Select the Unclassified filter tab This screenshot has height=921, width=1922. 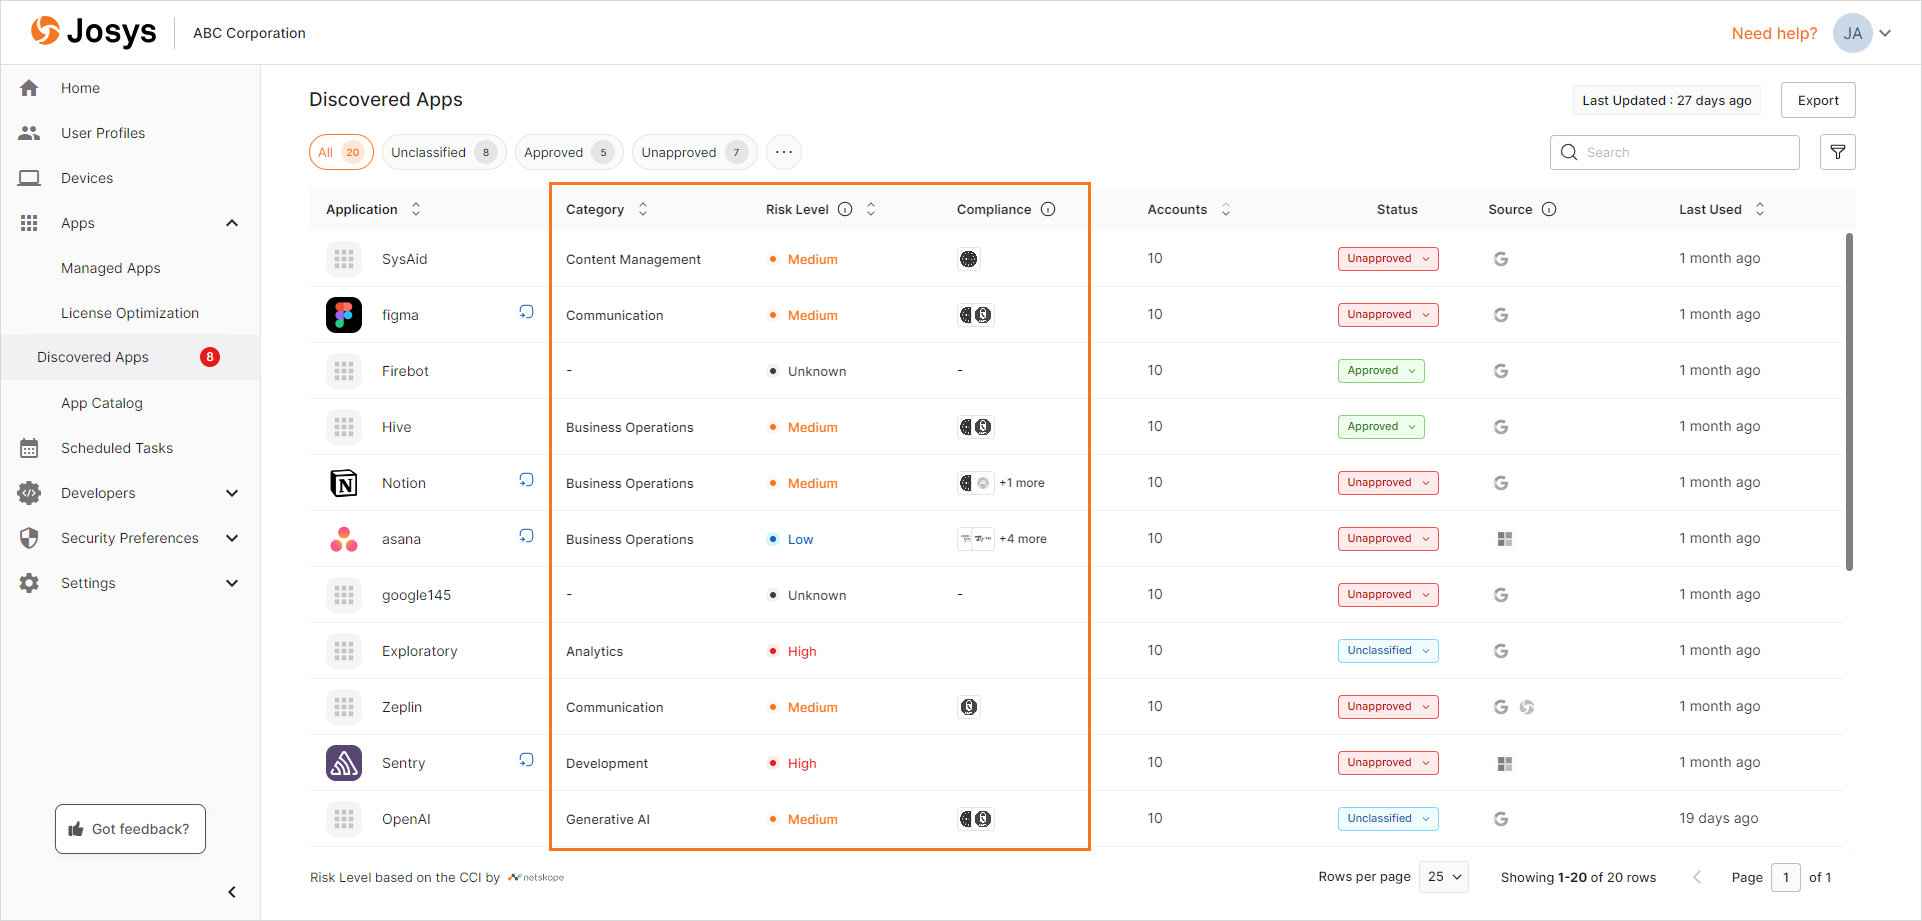(444, 152)
